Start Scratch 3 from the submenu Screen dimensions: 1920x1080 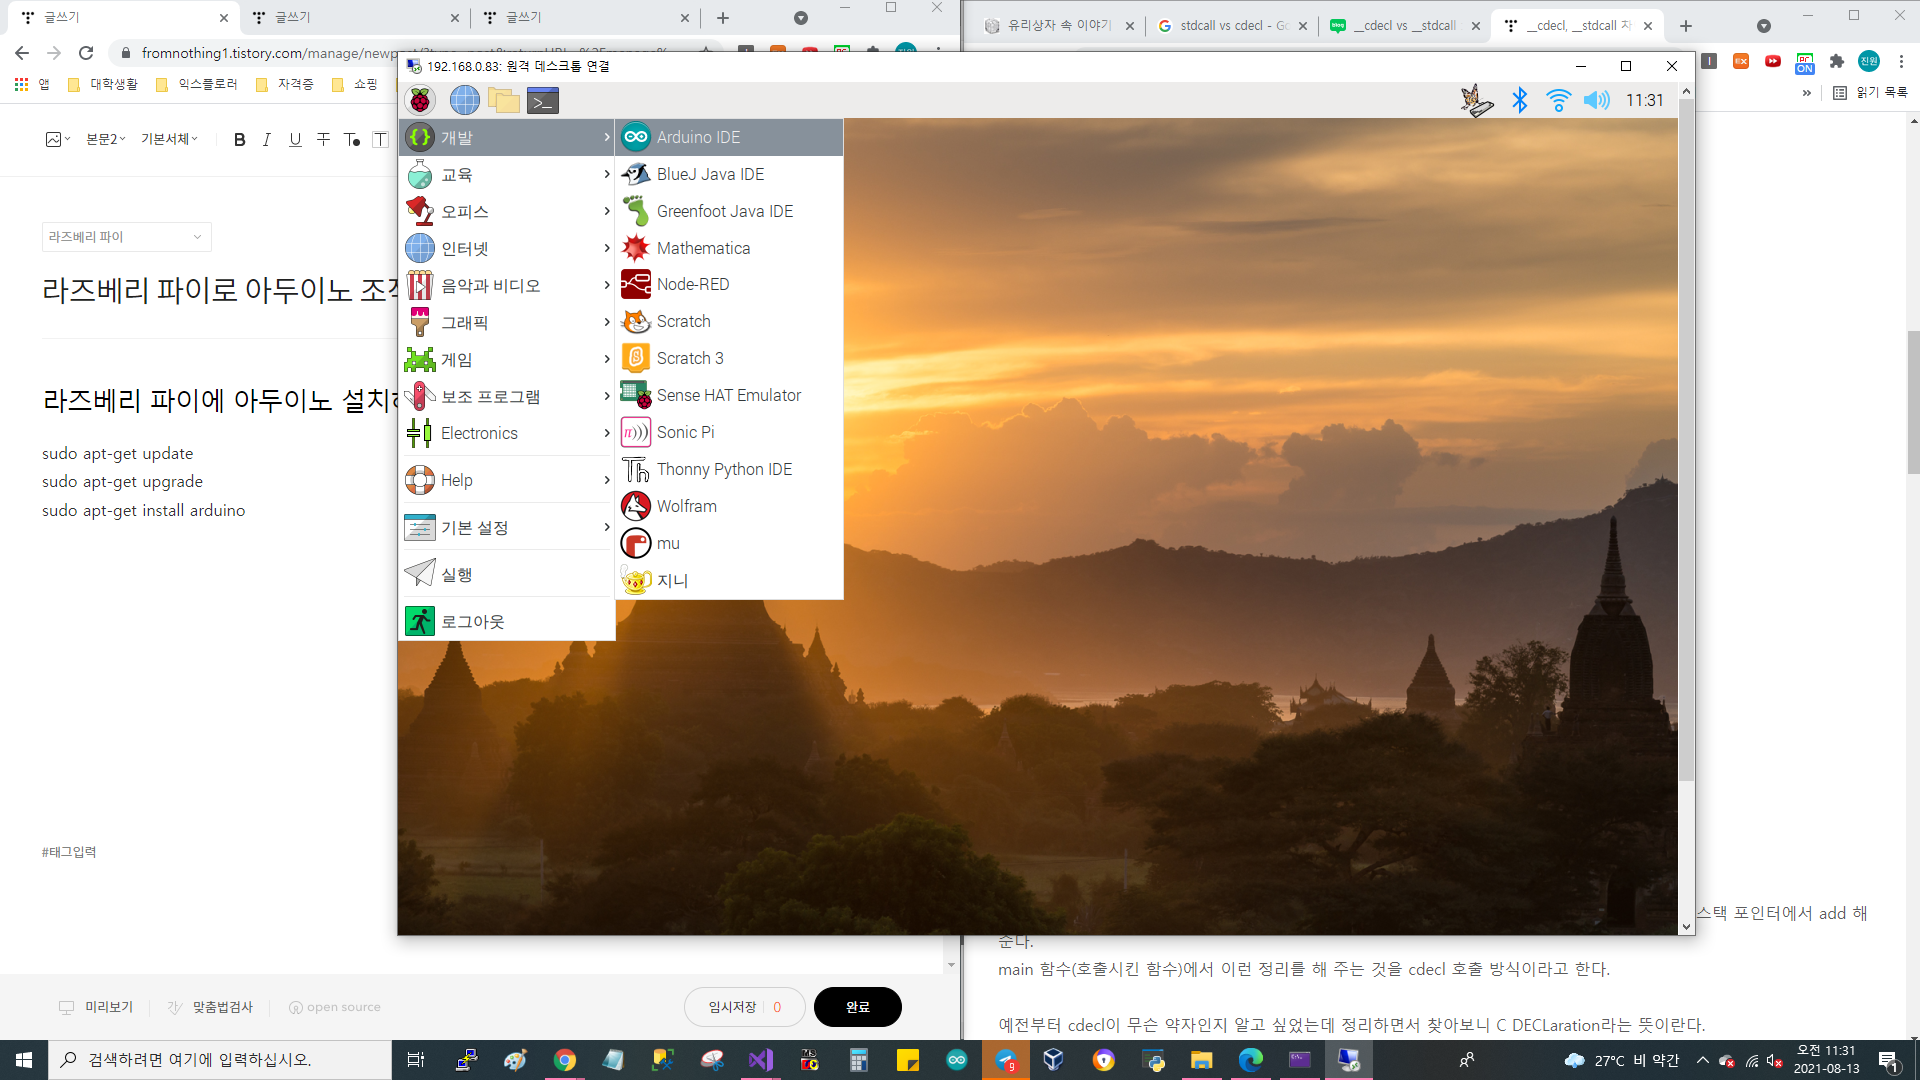tap(689, 358)
